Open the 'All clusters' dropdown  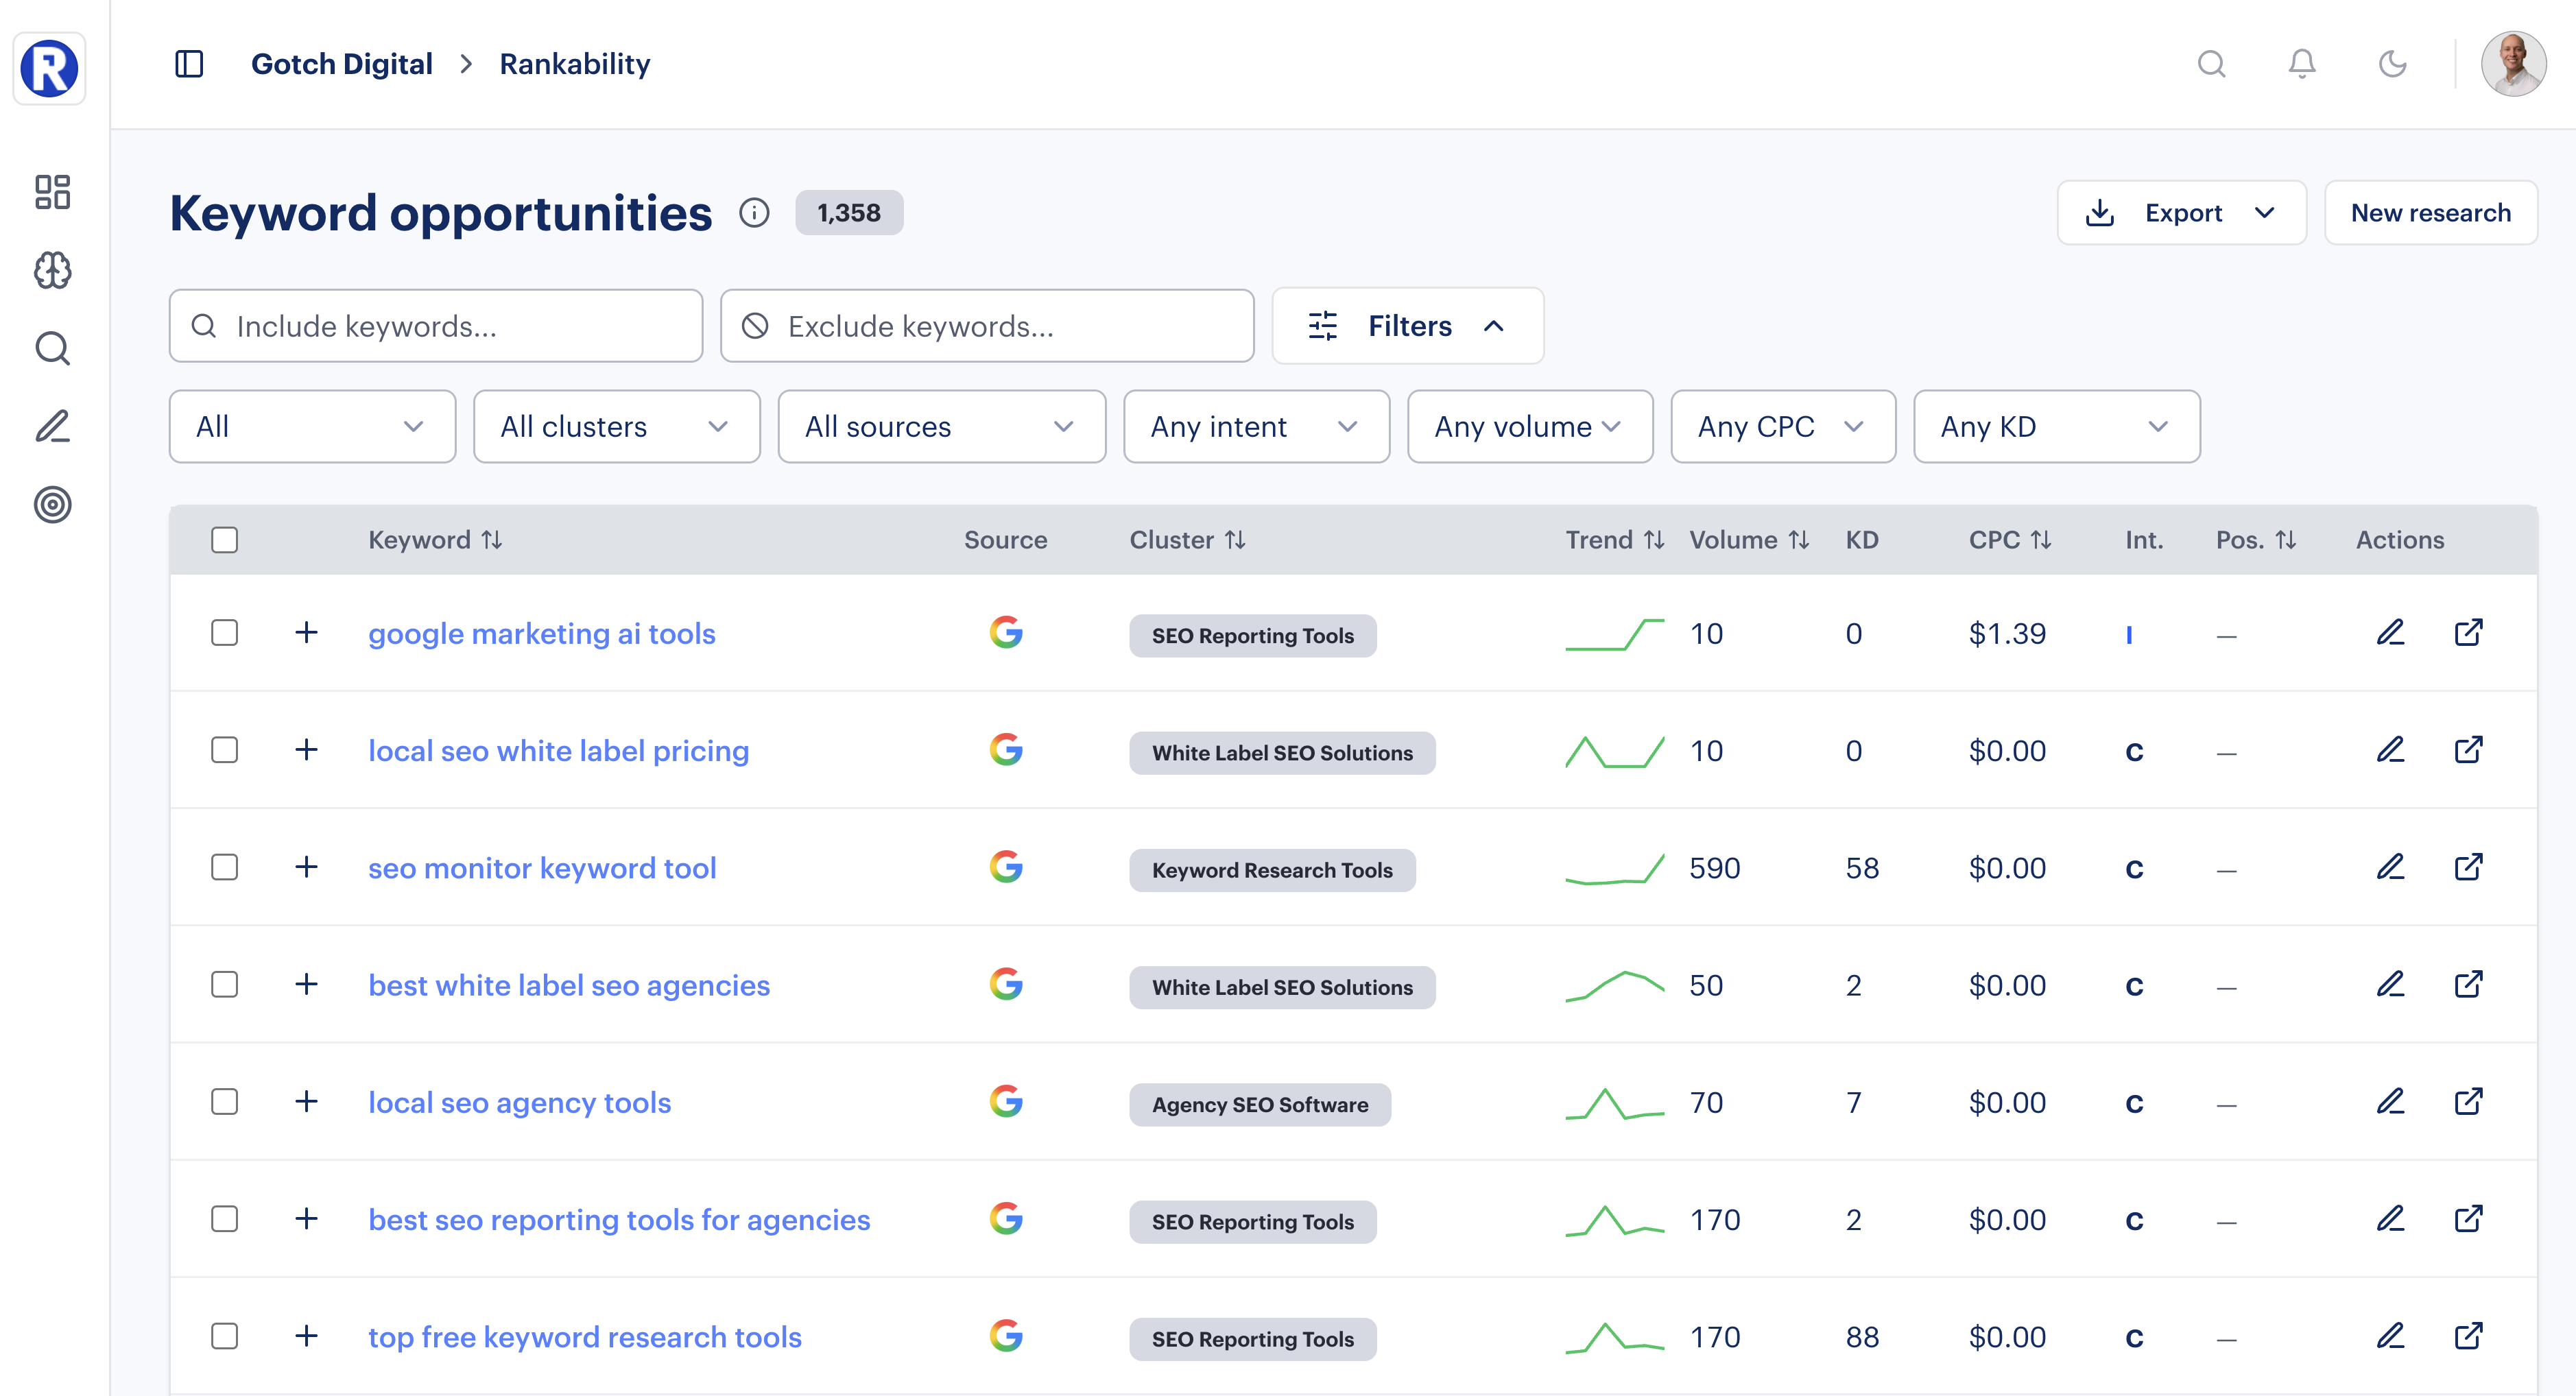[616, 426]
